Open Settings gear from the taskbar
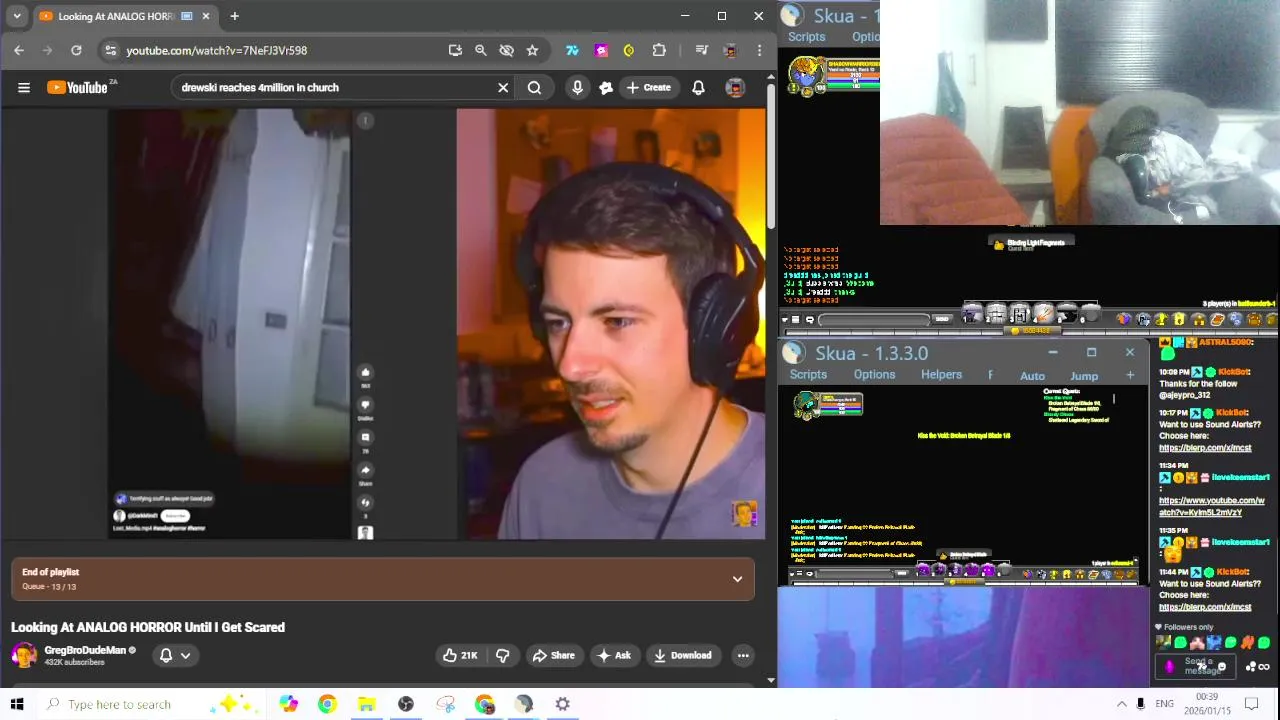1280x720 pixels. 563,704
